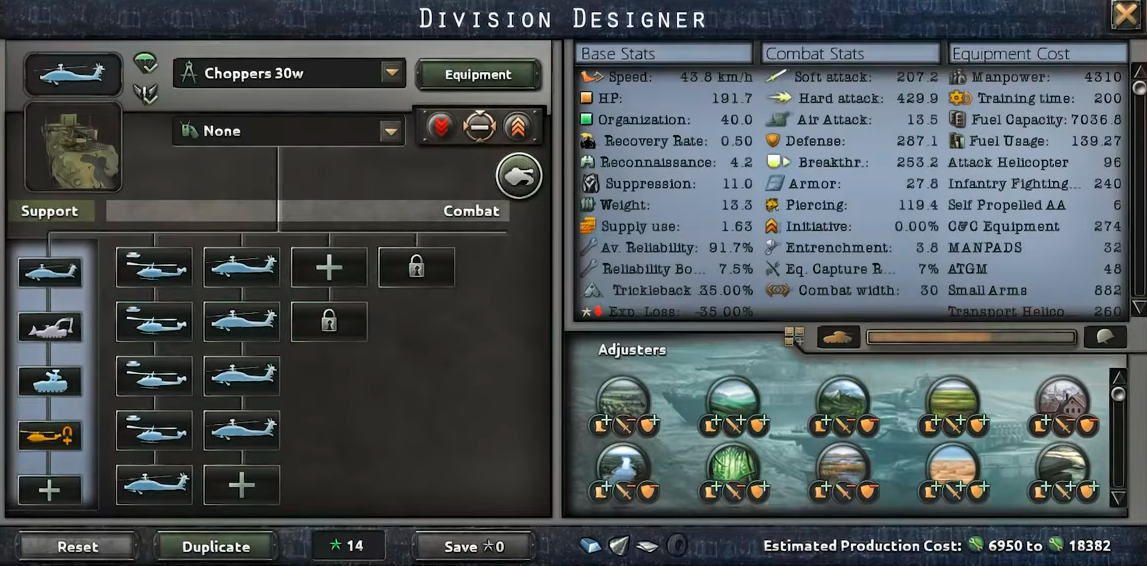
Task: Click the orange progress bar above Adjusters
Action: point(971,337)
